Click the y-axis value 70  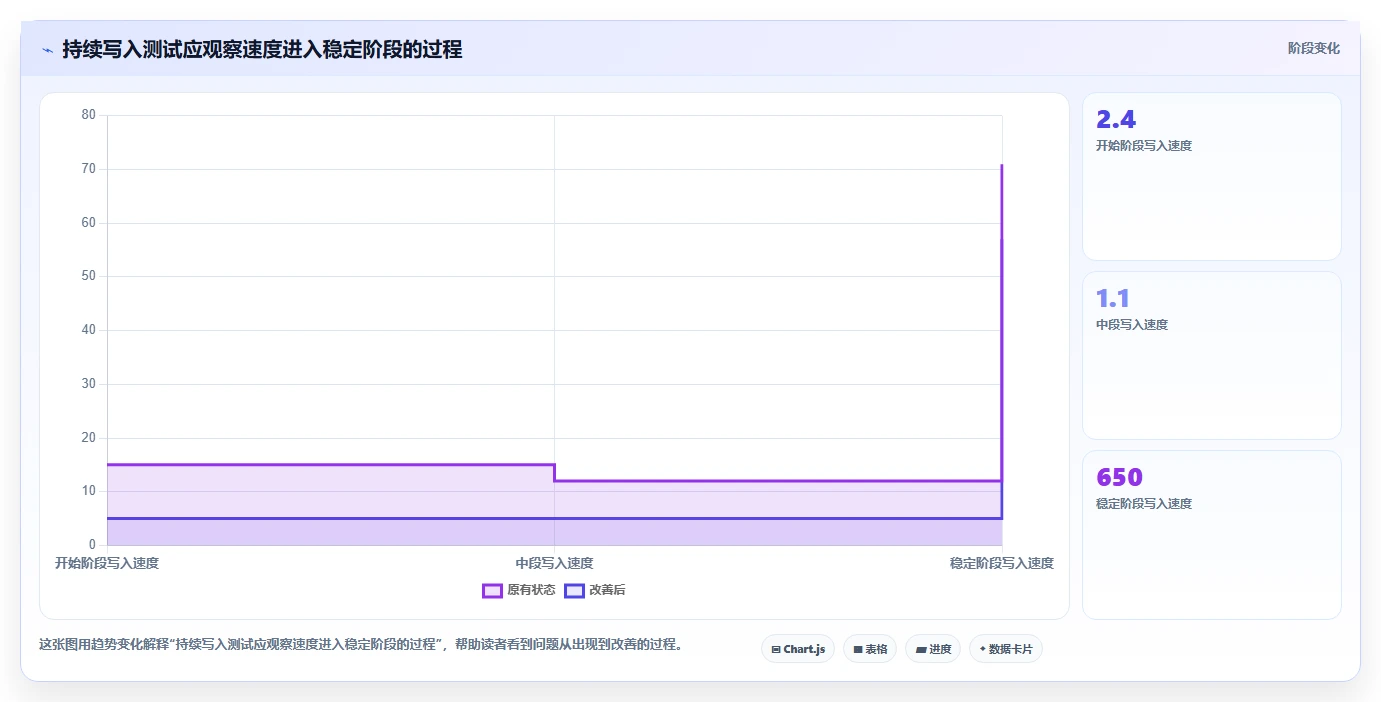coord(89,169)
